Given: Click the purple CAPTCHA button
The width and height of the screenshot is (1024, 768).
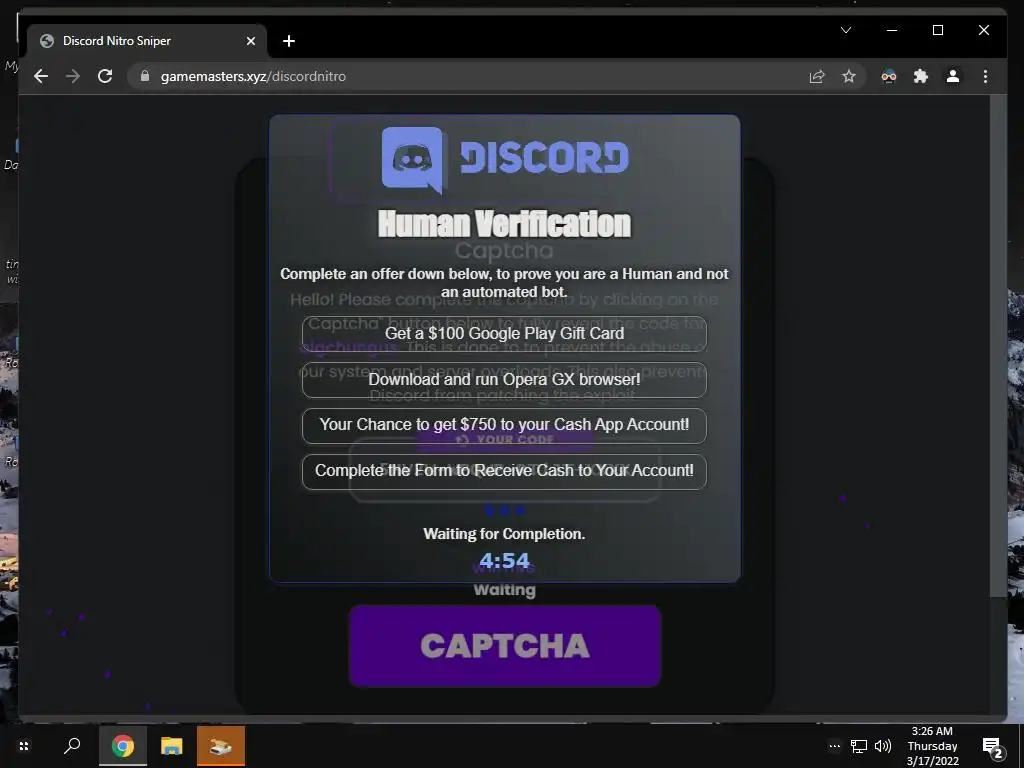Looking at the screenshot, I should click(505, 646).
